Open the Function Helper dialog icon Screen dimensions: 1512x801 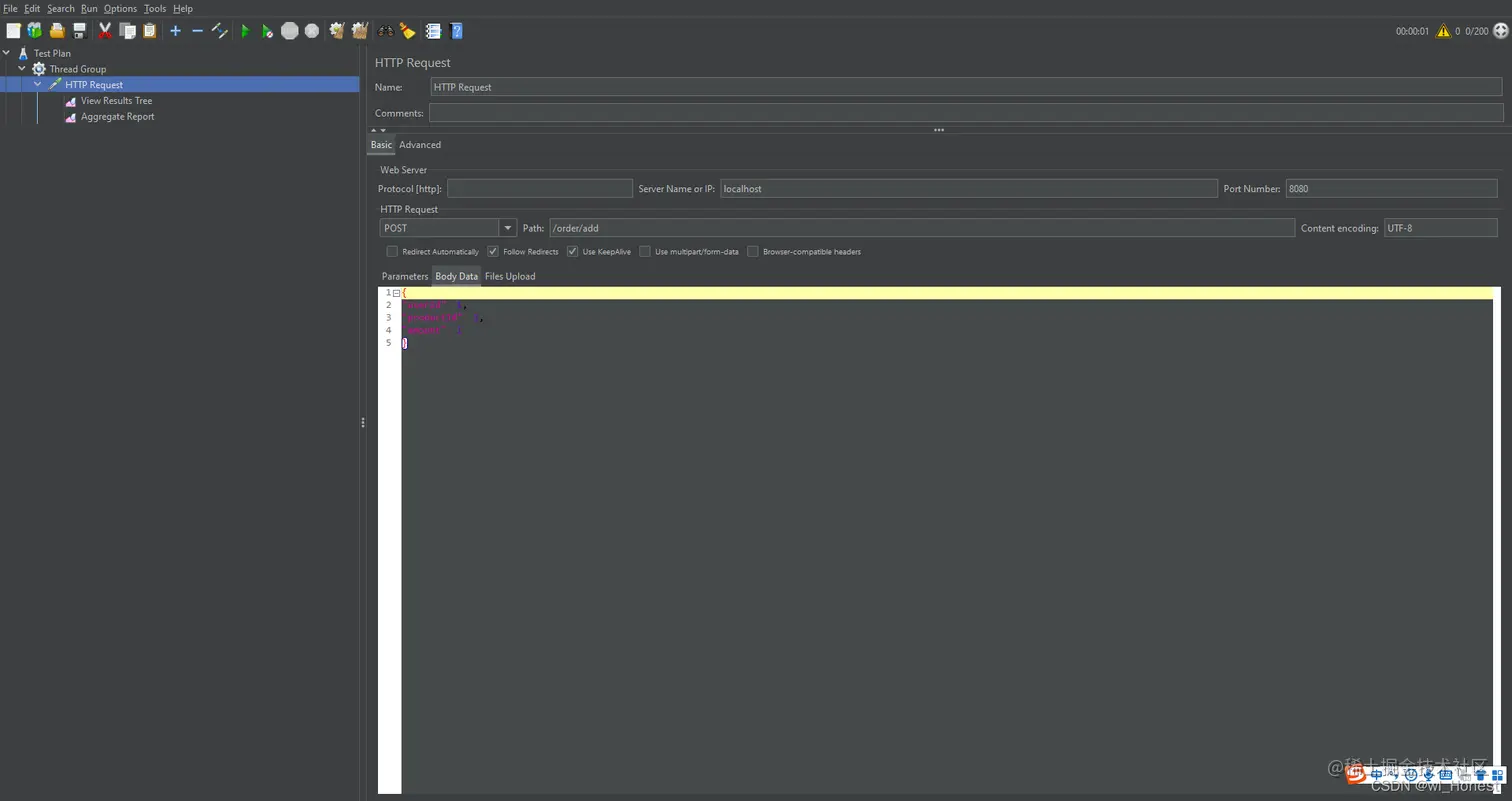point(433,31)
